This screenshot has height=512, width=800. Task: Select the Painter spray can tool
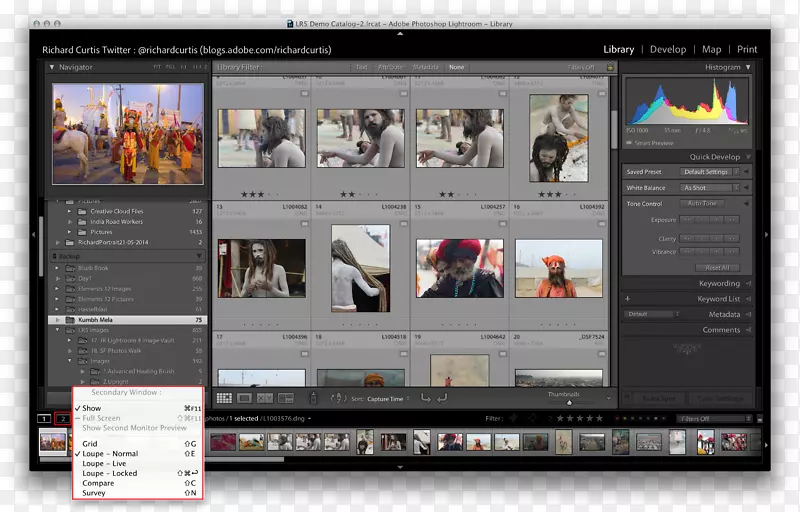click(311, 398)
